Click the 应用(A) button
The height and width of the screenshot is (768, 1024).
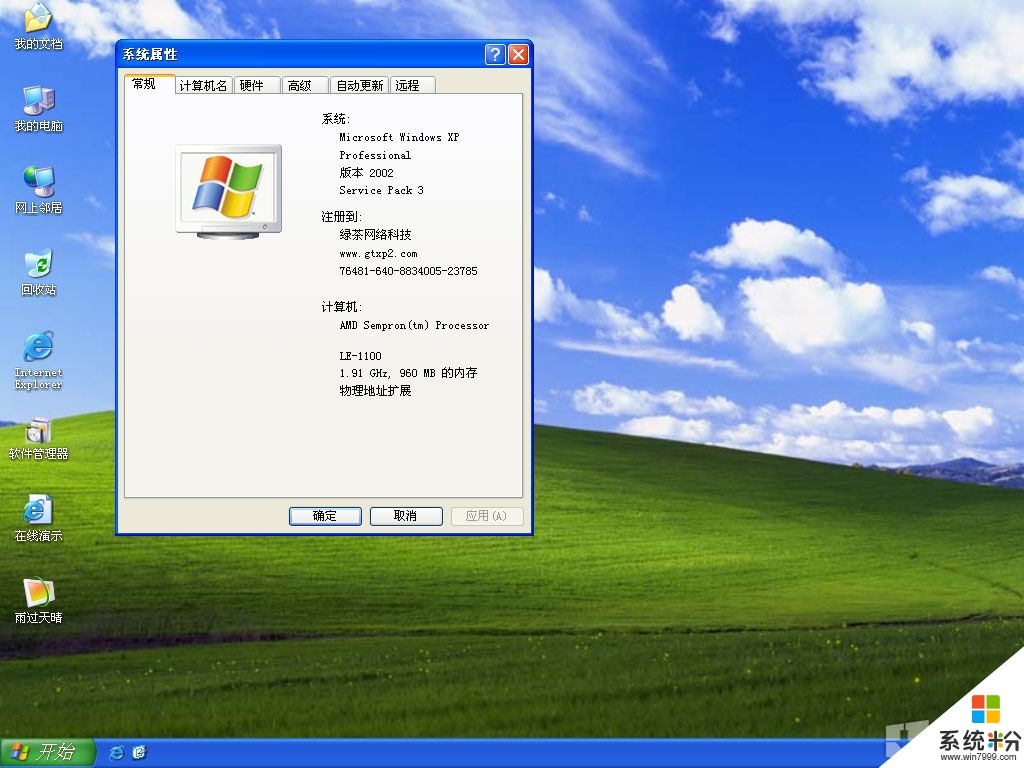tap(487, 516)
